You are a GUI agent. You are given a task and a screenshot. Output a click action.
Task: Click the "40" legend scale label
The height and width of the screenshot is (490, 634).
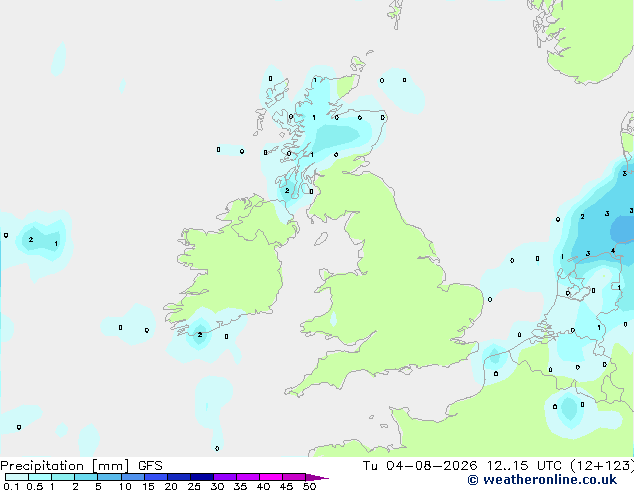pos(263,486)
